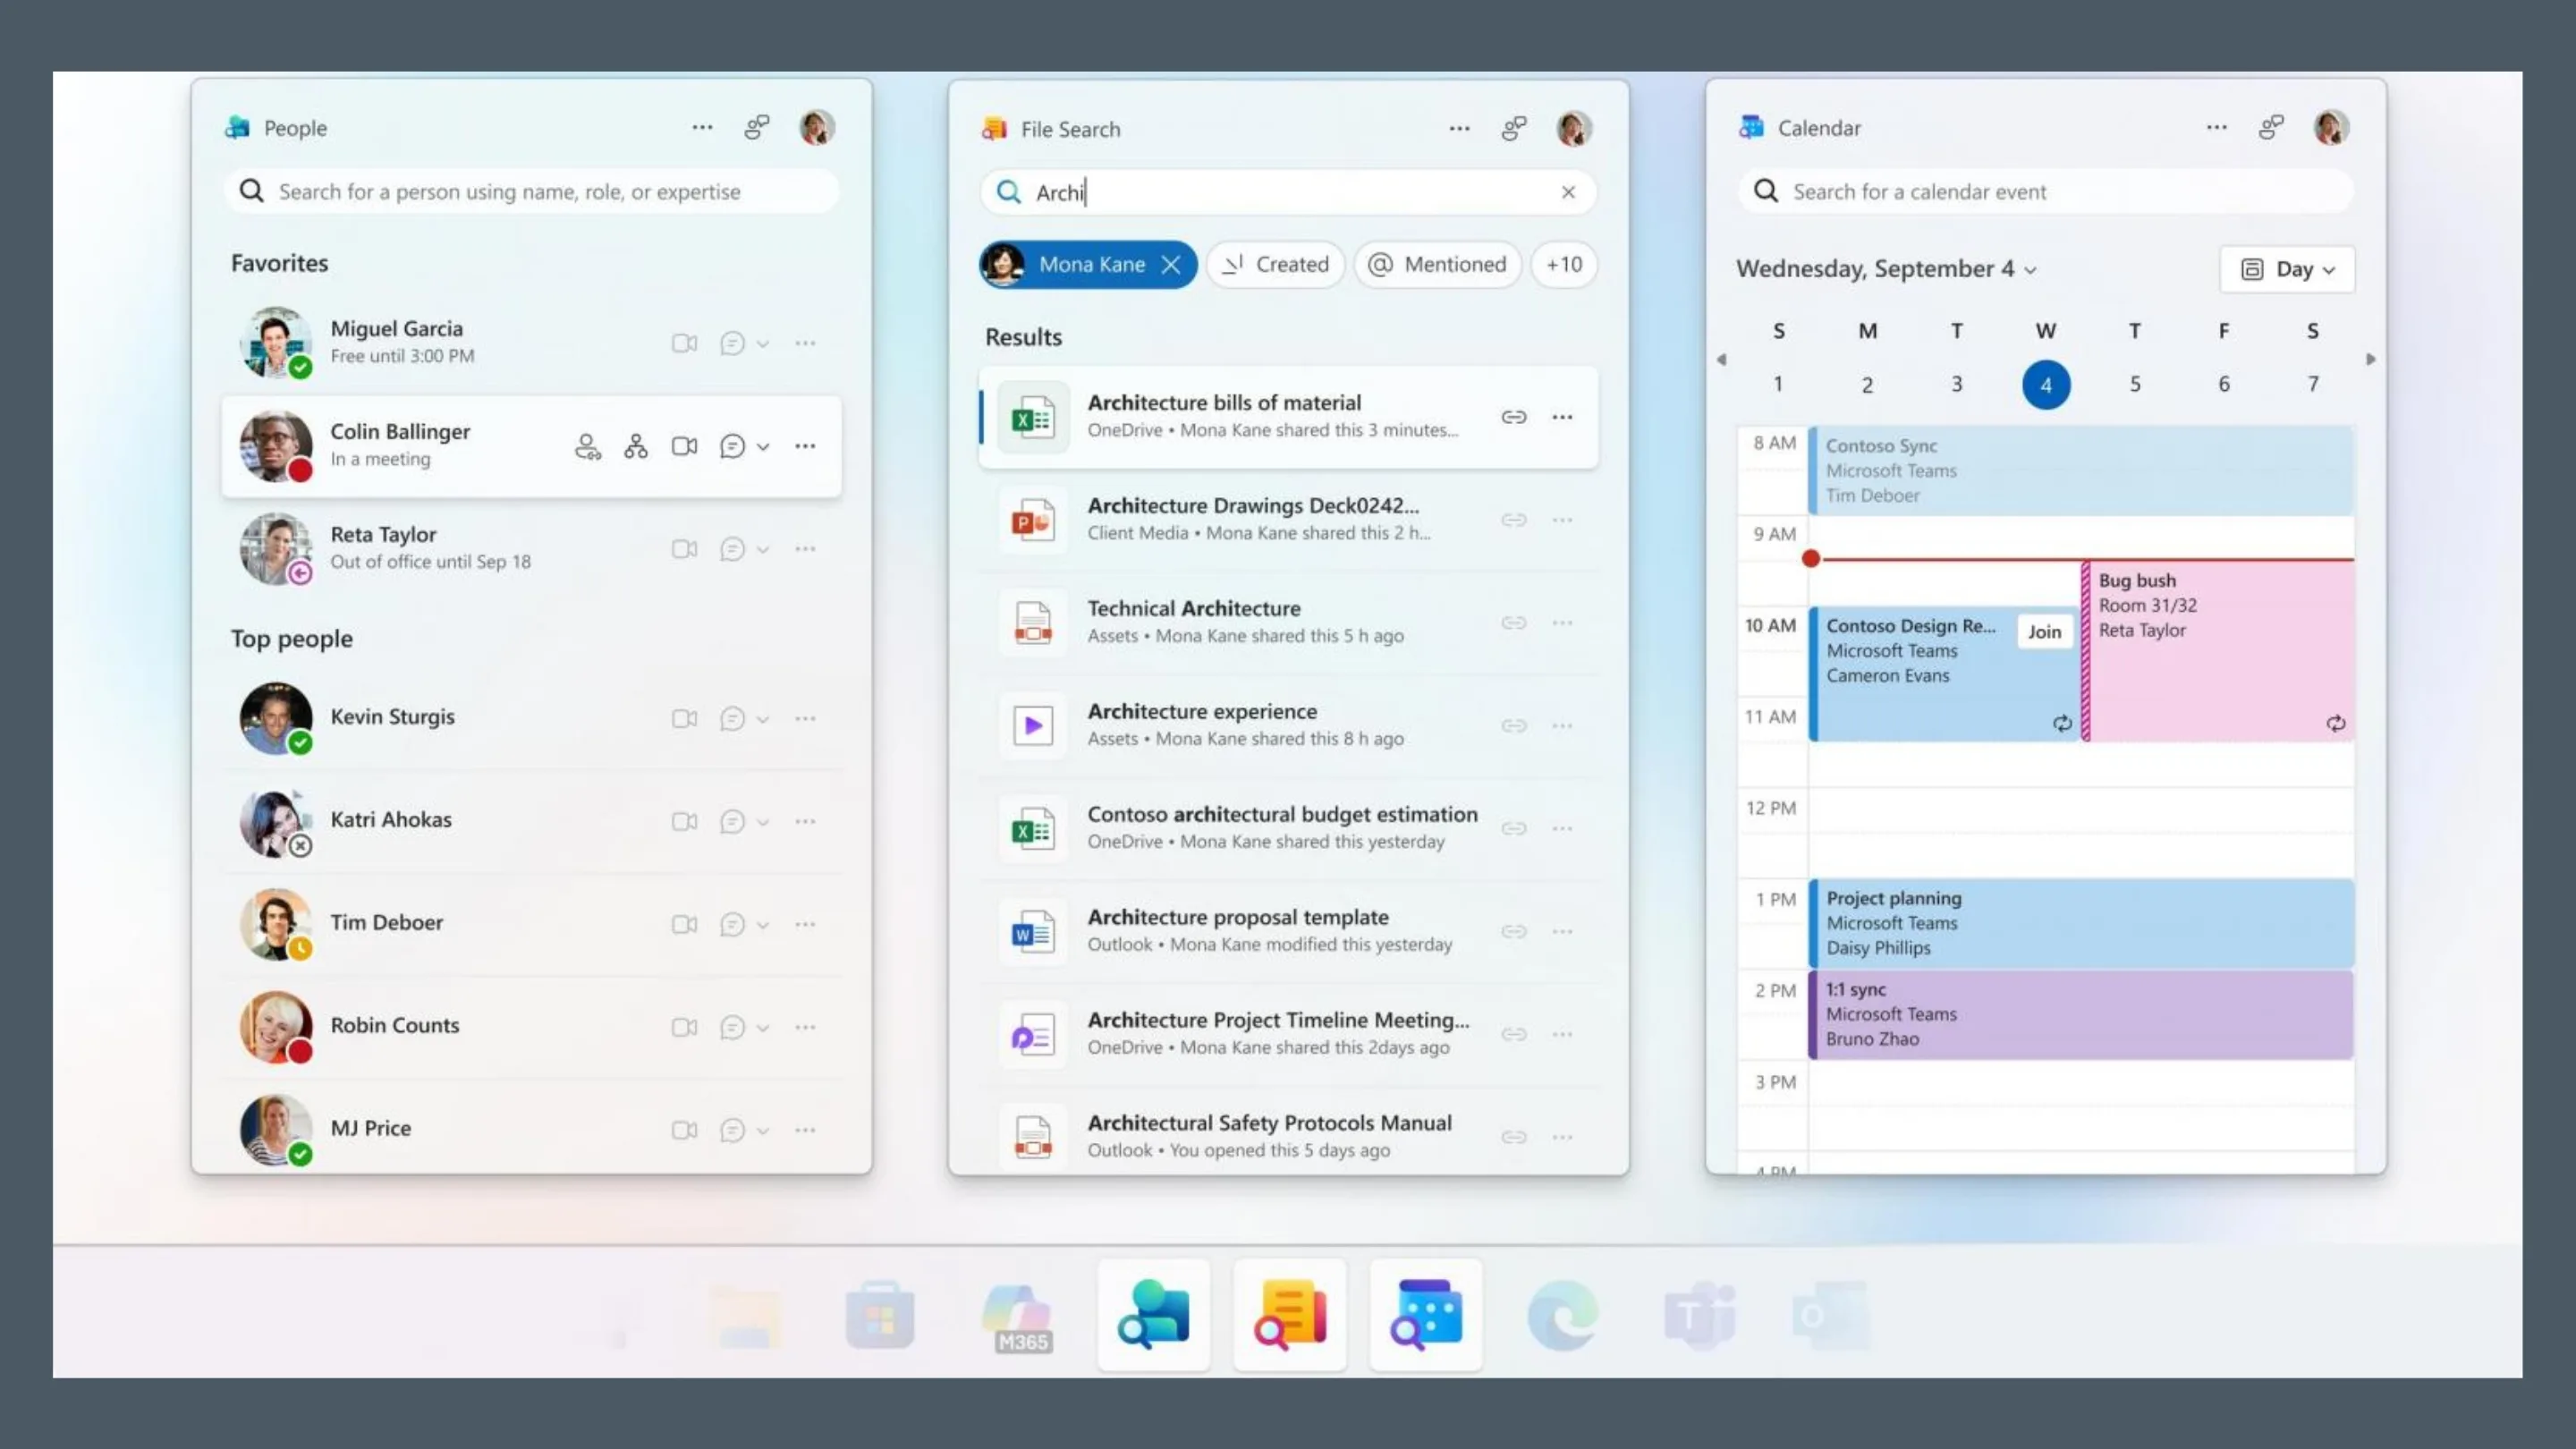Go to next week in calendar

(x=2370, y=359)
